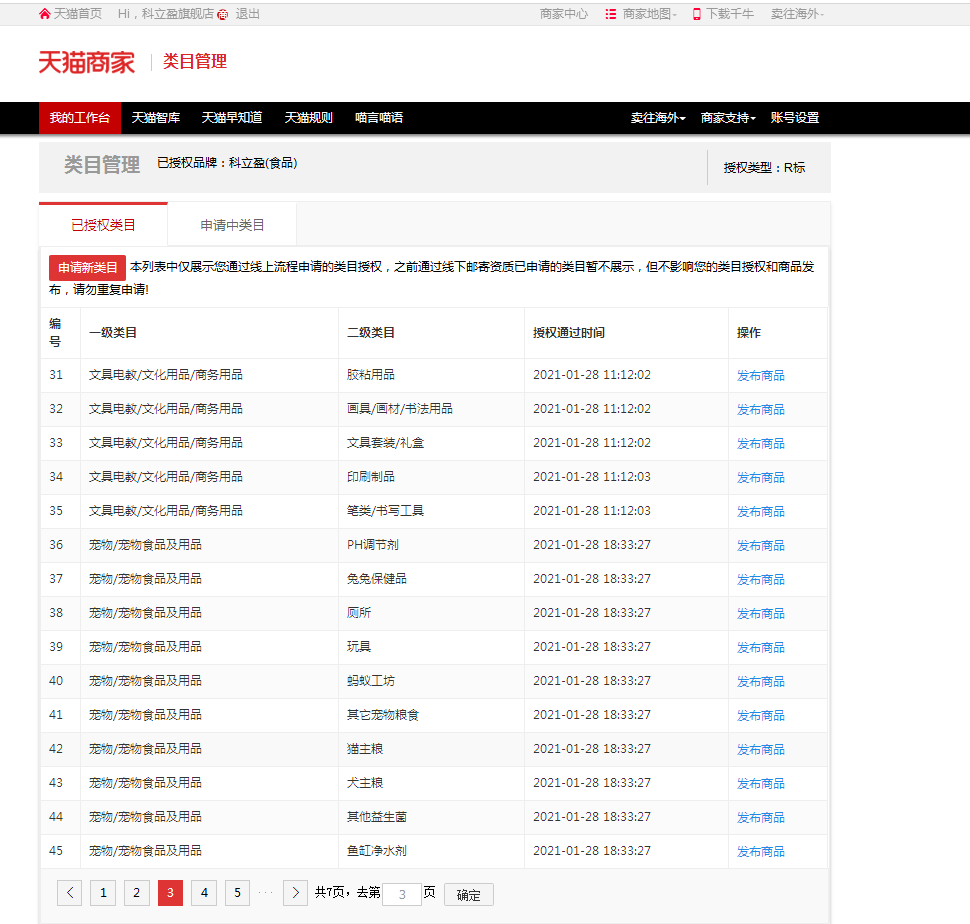Open 喵言喵语 menu item
Viewport: 970px width, 924px height.
pos(379,118)
